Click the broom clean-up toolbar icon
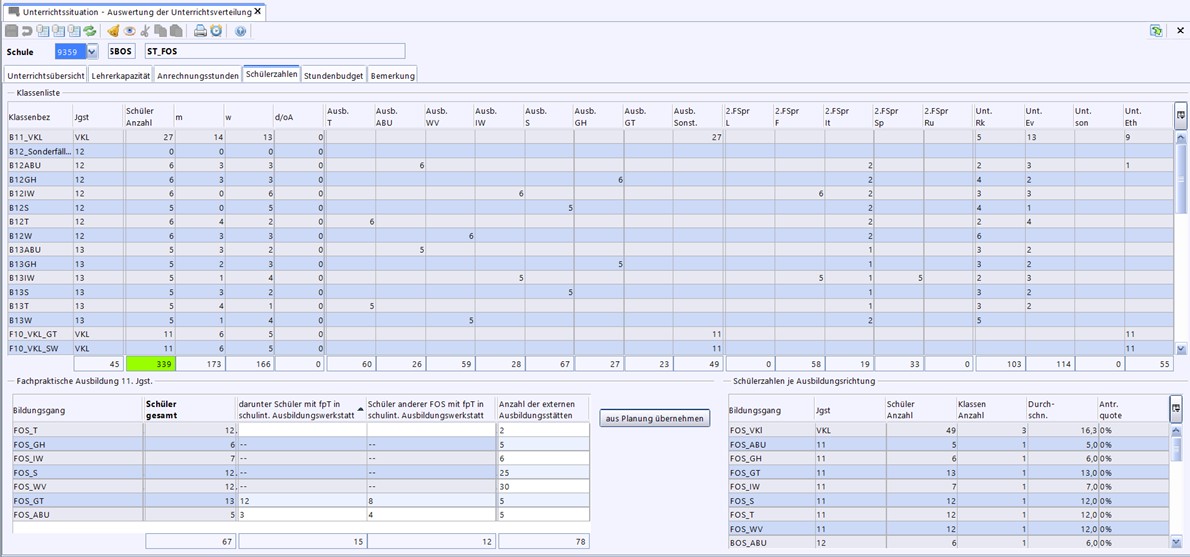The image size is (1190, 557). click(113, 31)
